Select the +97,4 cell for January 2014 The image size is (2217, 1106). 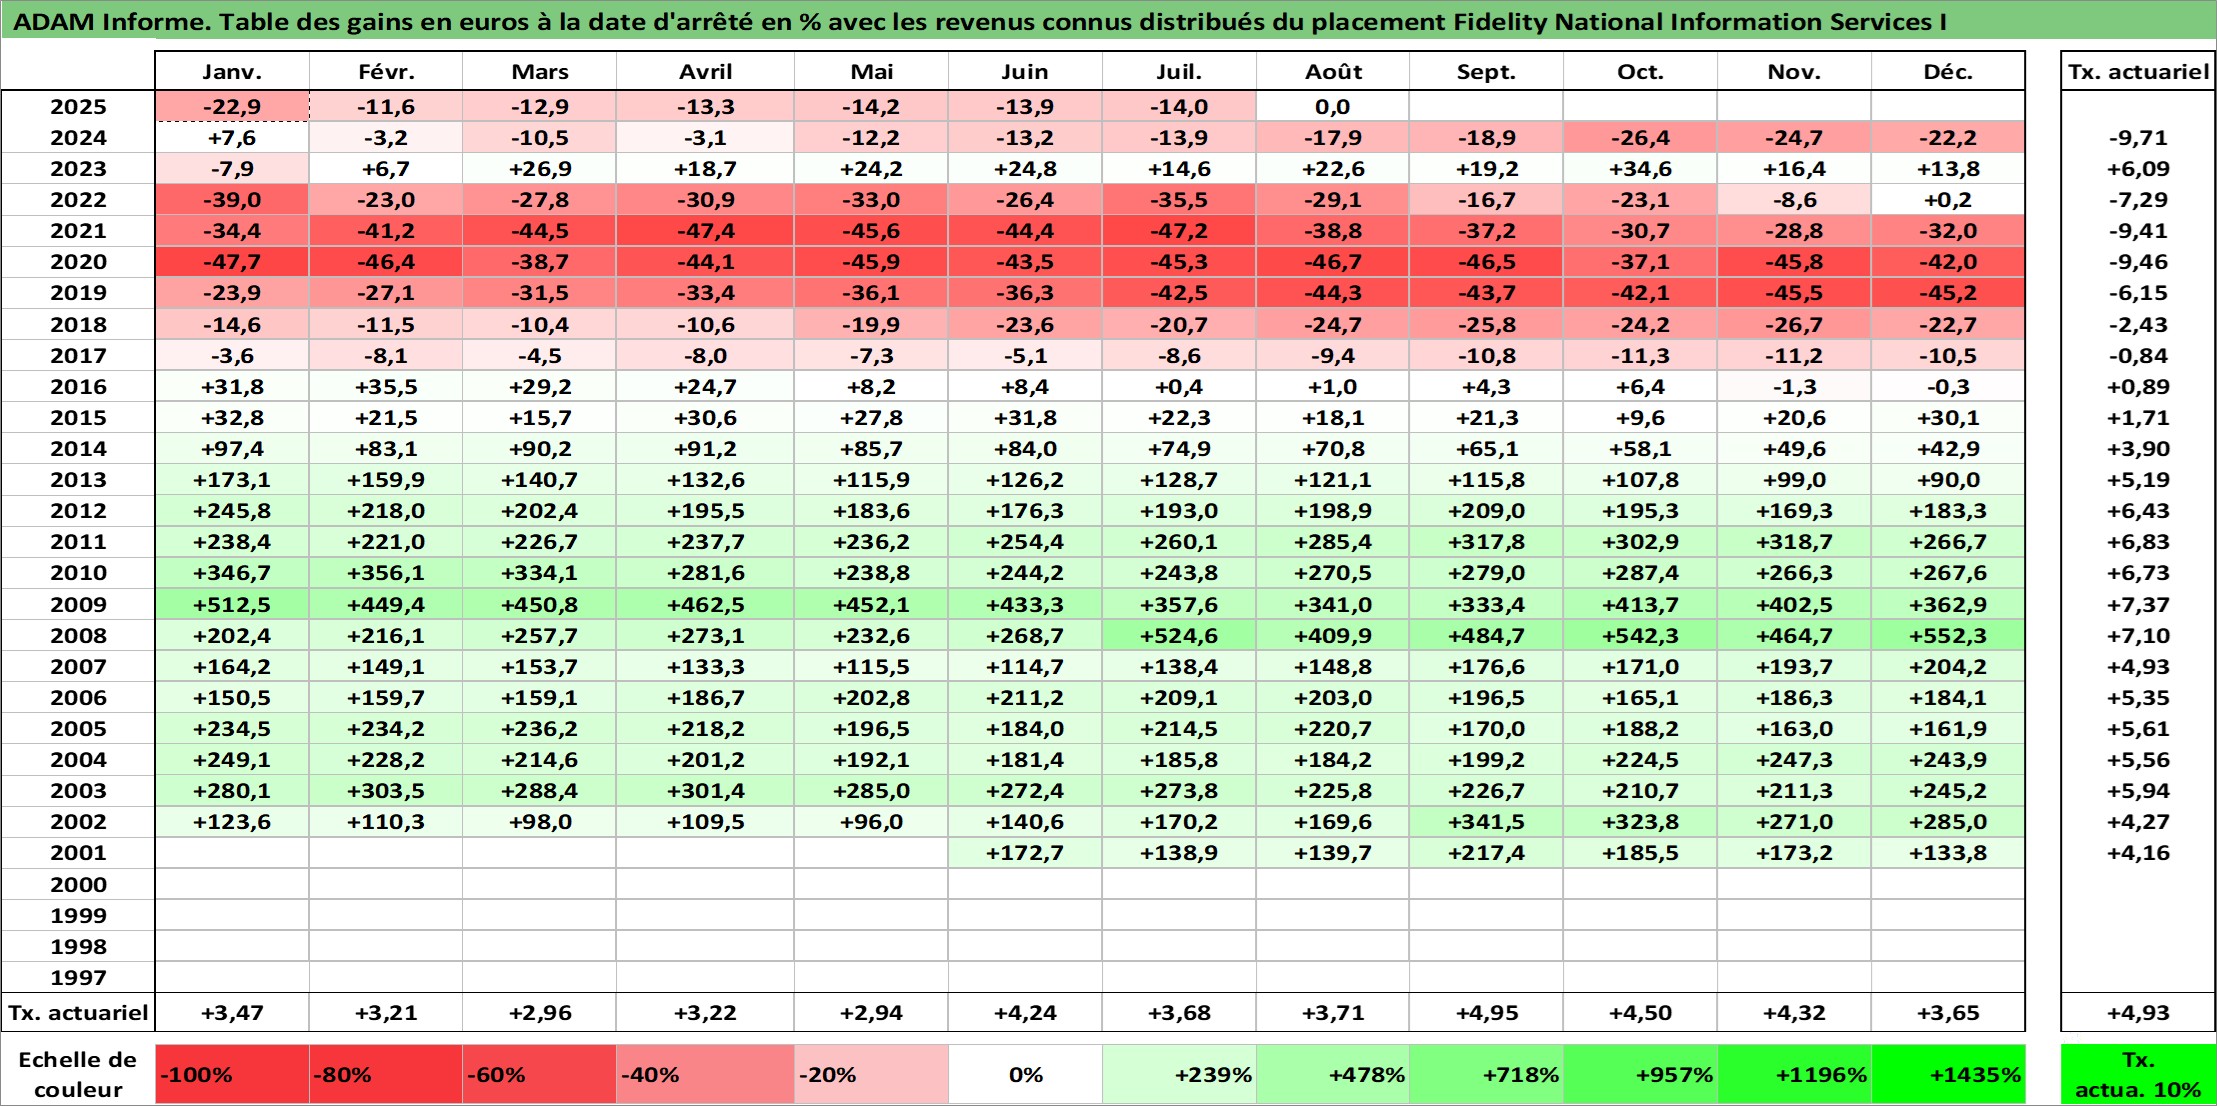[x=232, y=449]
